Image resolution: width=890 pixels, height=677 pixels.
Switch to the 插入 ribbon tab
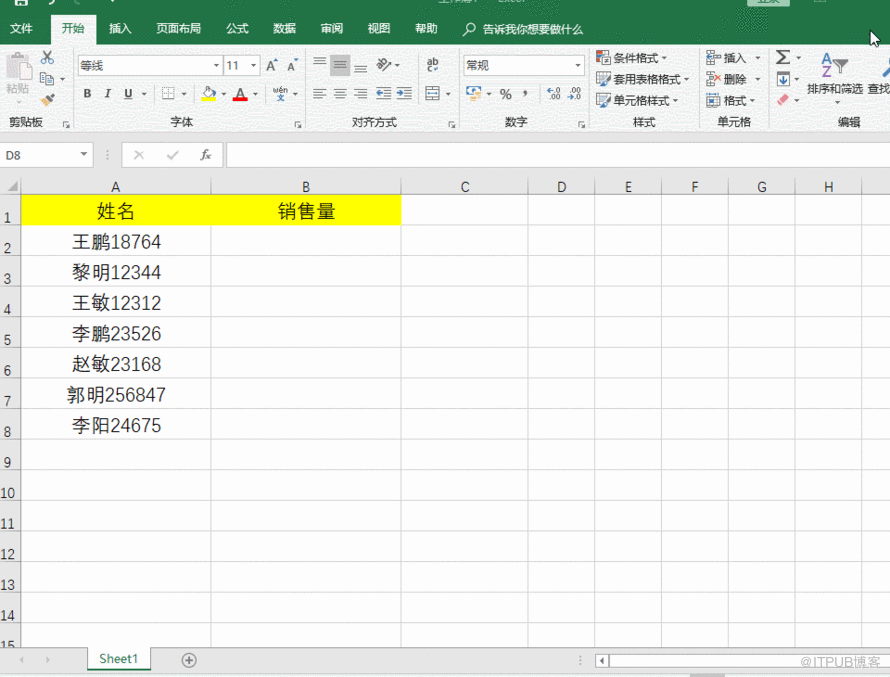pos(120,29)
